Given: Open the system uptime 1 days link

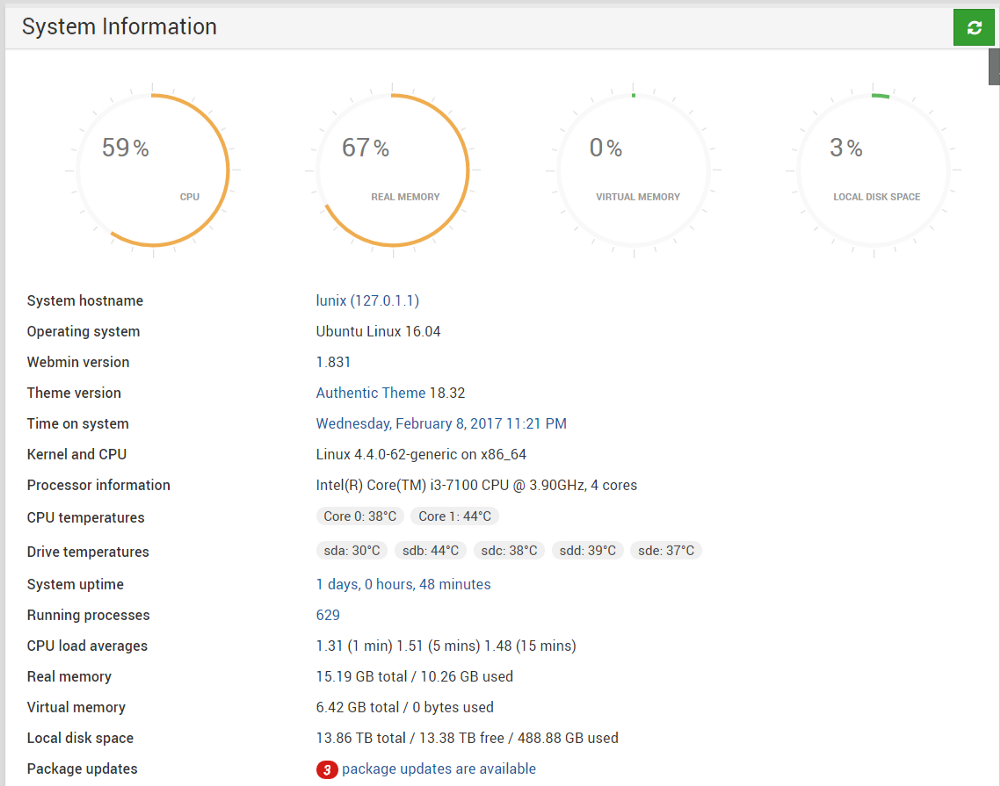Looking at the screenshot, I should [x=403, y=584].
